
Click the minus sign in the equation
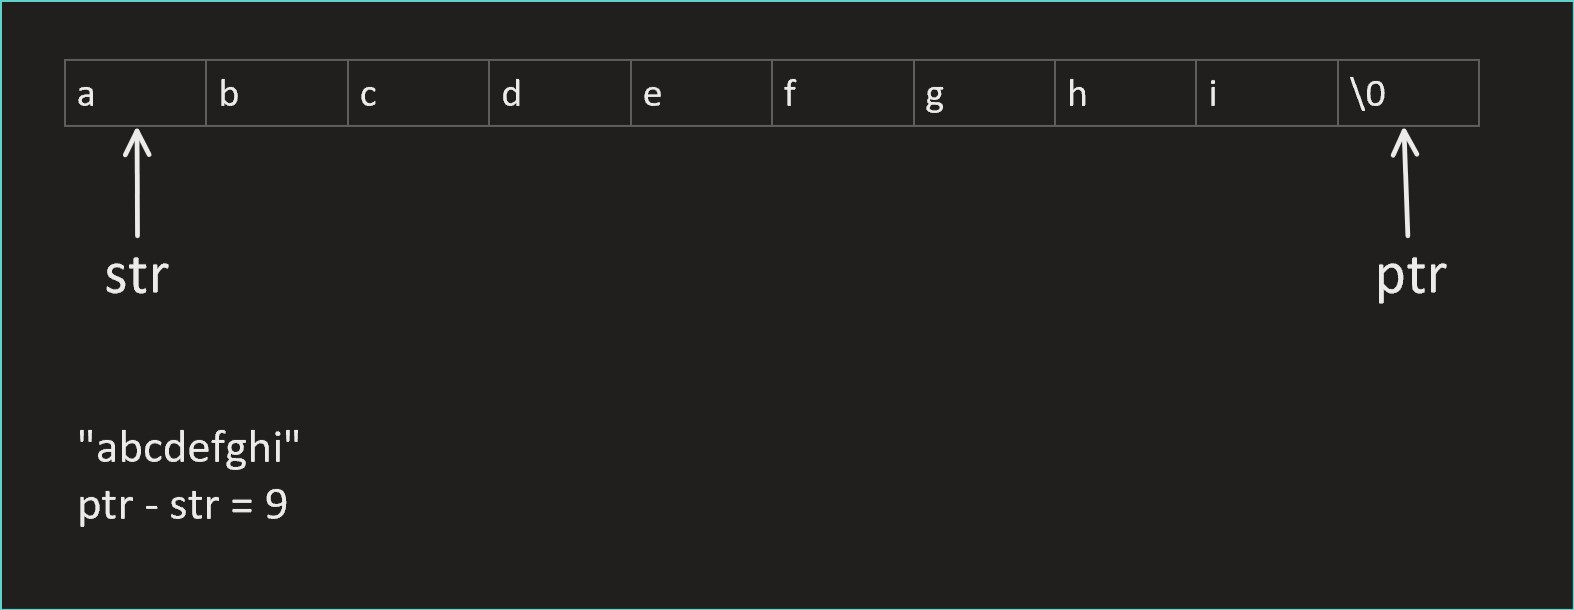[x=151, y=507]
